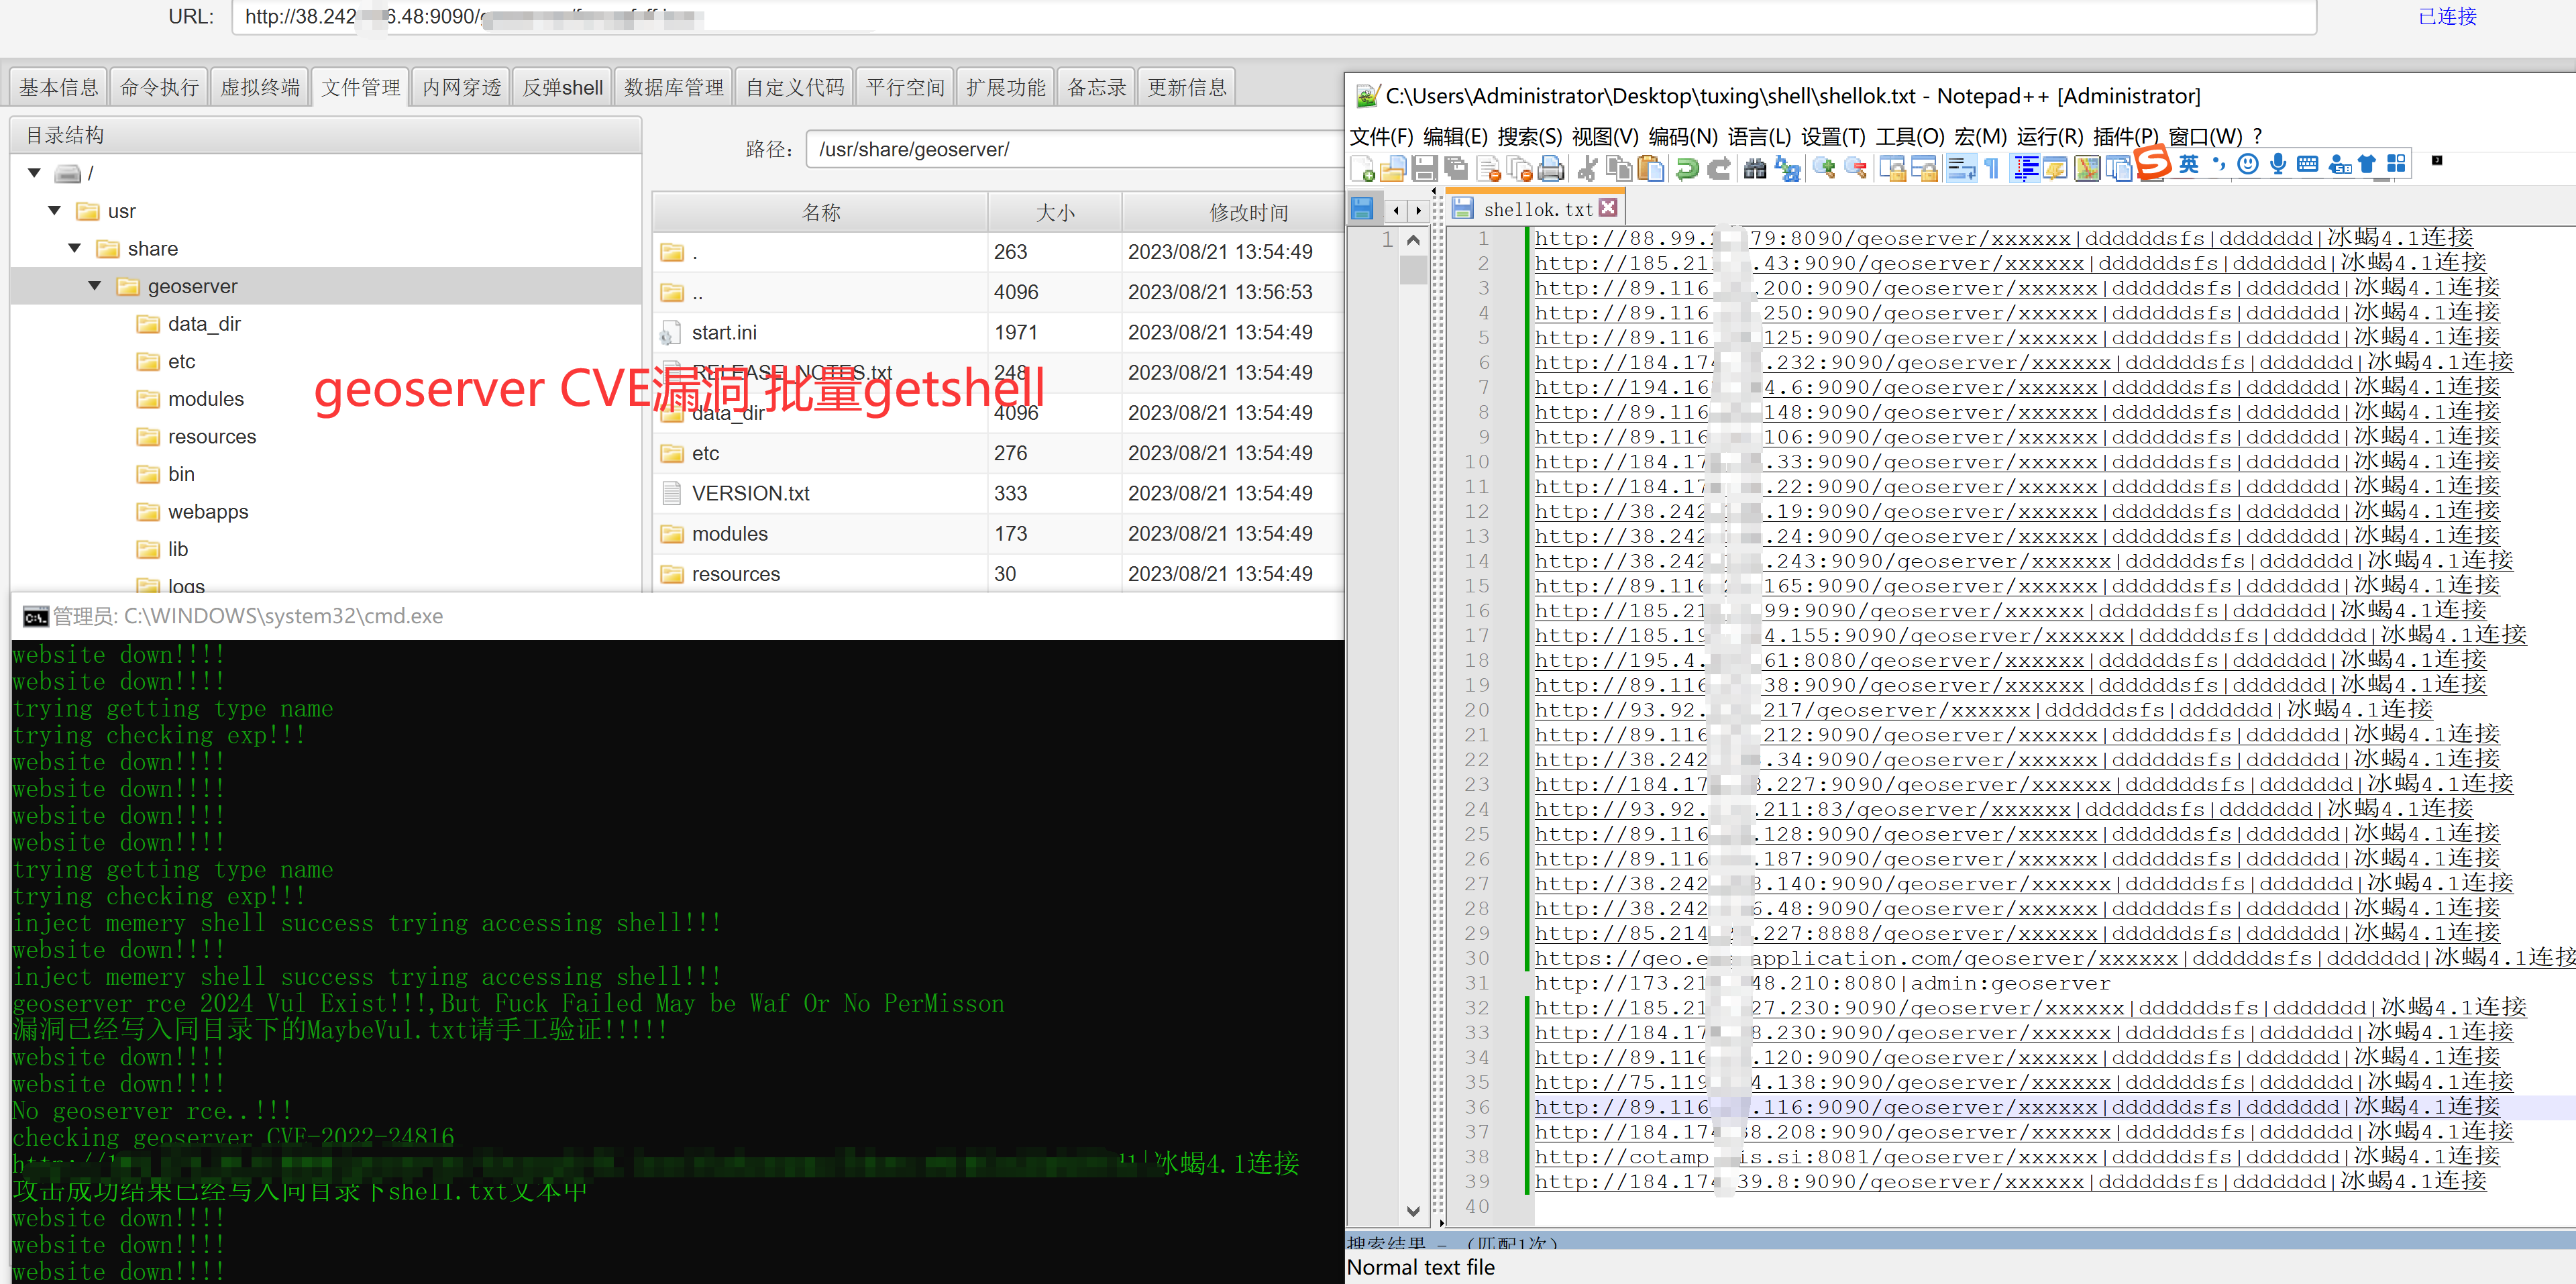Toggle Notepad++ indent guide icon

tap(2026, 168)
